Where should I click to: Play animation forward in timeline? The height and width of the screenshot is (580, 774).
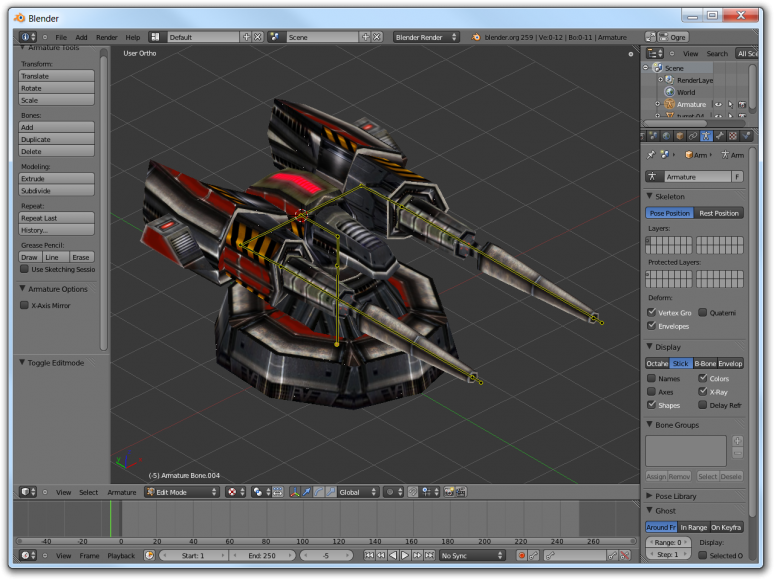(405, 555)
